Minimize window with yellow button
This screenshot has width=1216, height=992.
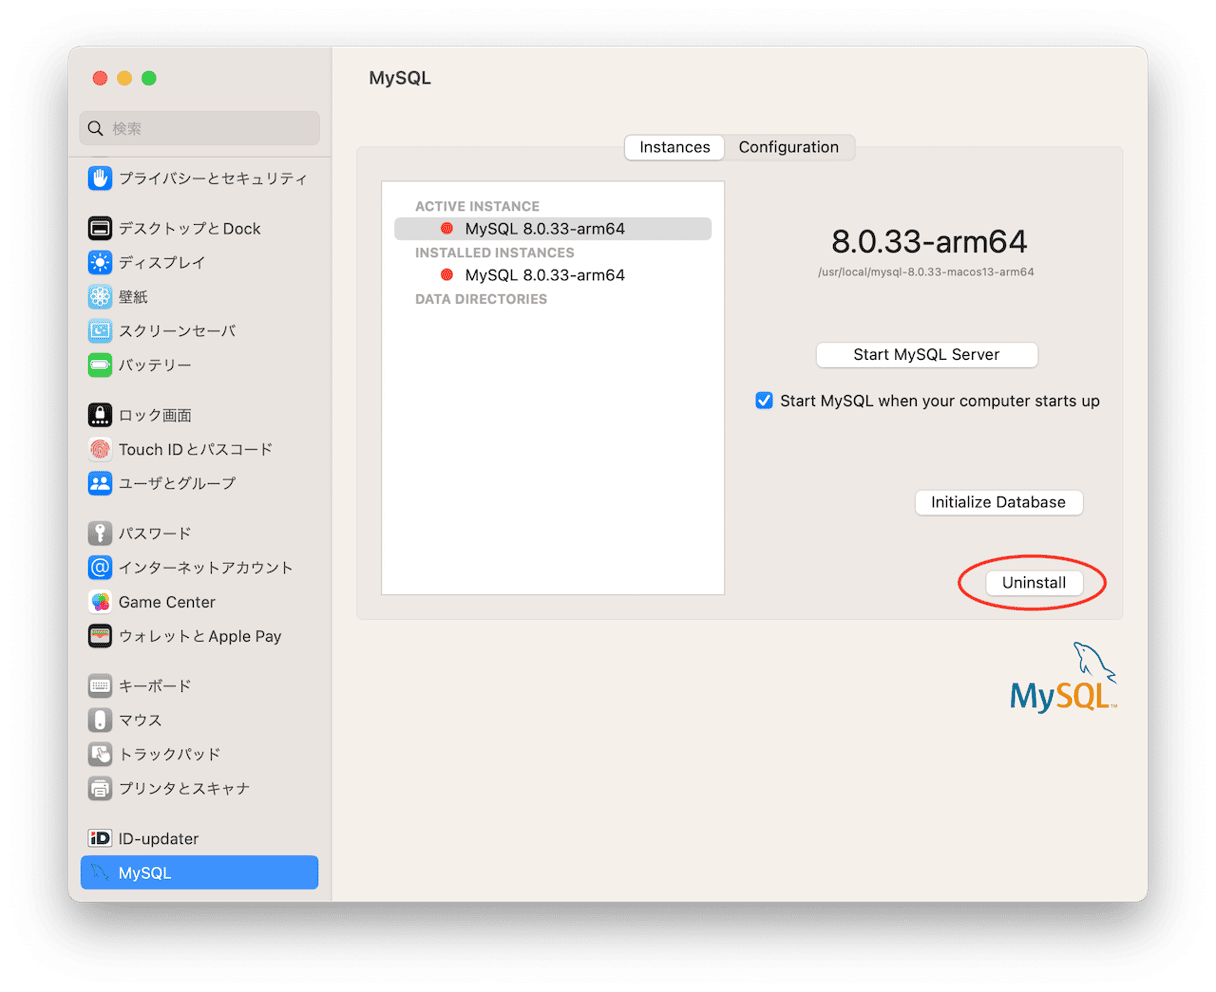tap(124, 78)
